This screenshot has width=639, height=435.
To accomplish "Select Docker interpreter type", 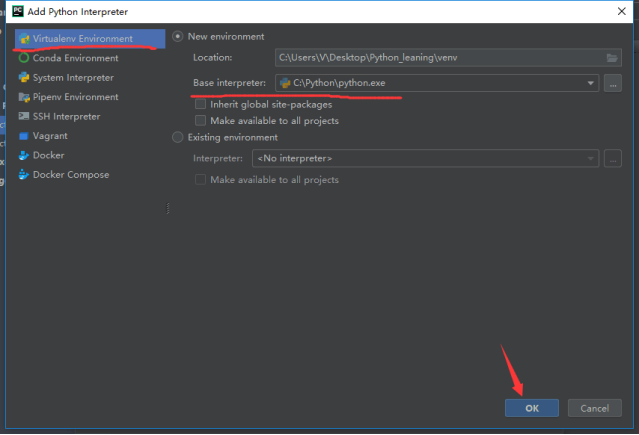I will click(x=90, y=155).
